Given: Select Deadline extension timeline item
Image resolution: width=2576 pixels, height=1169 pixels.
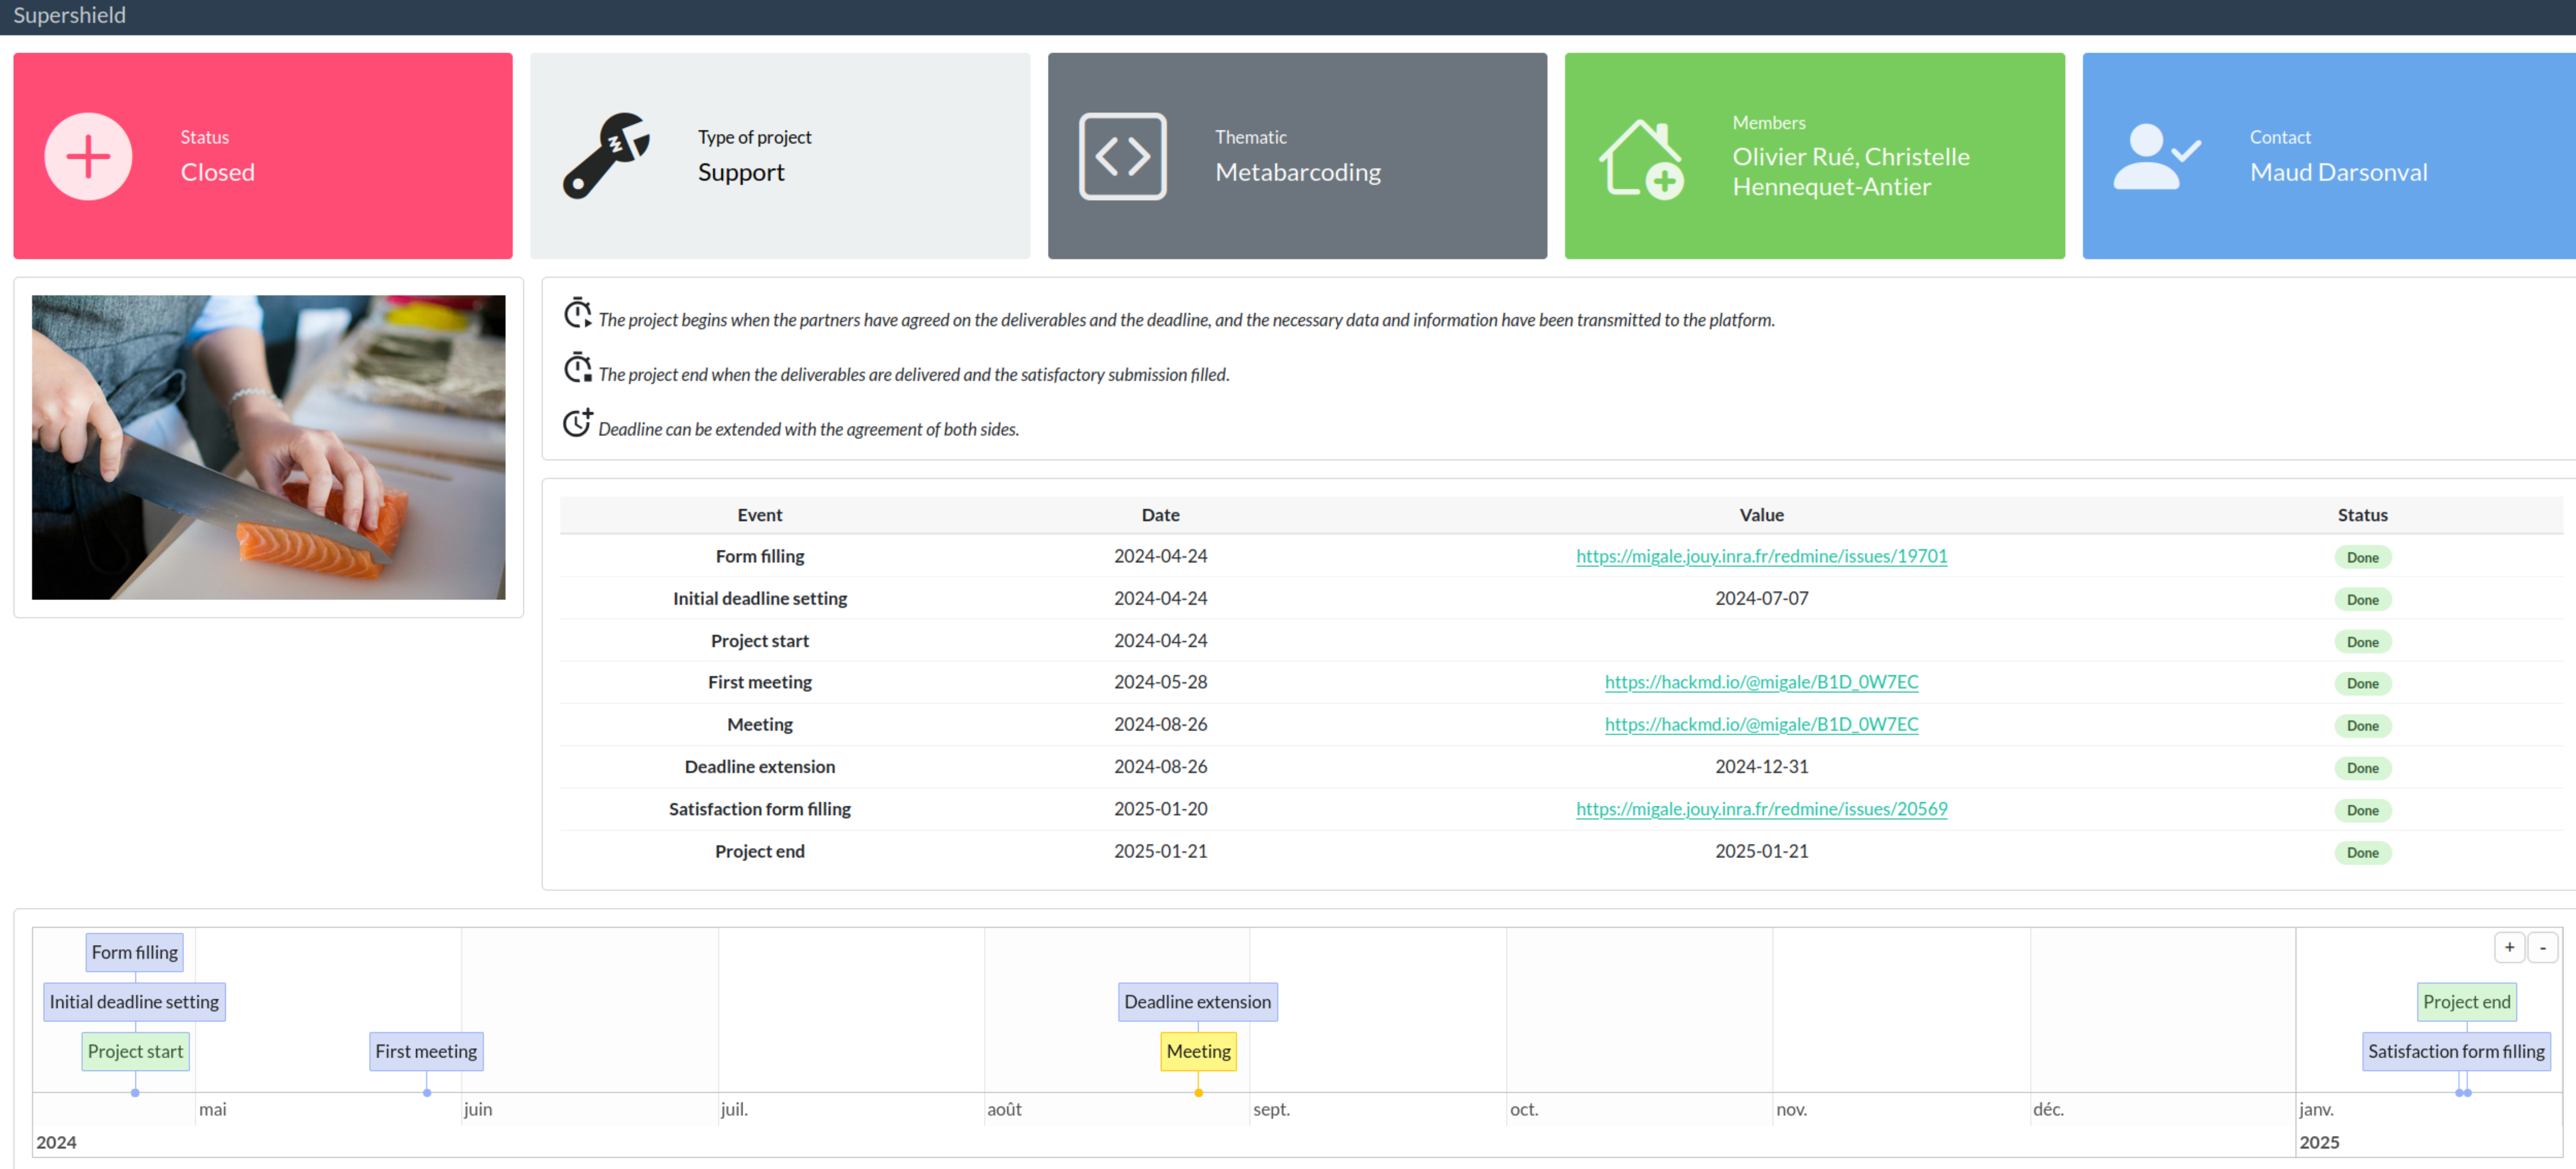Looking at the screenshot, I should (1197, 1001).
